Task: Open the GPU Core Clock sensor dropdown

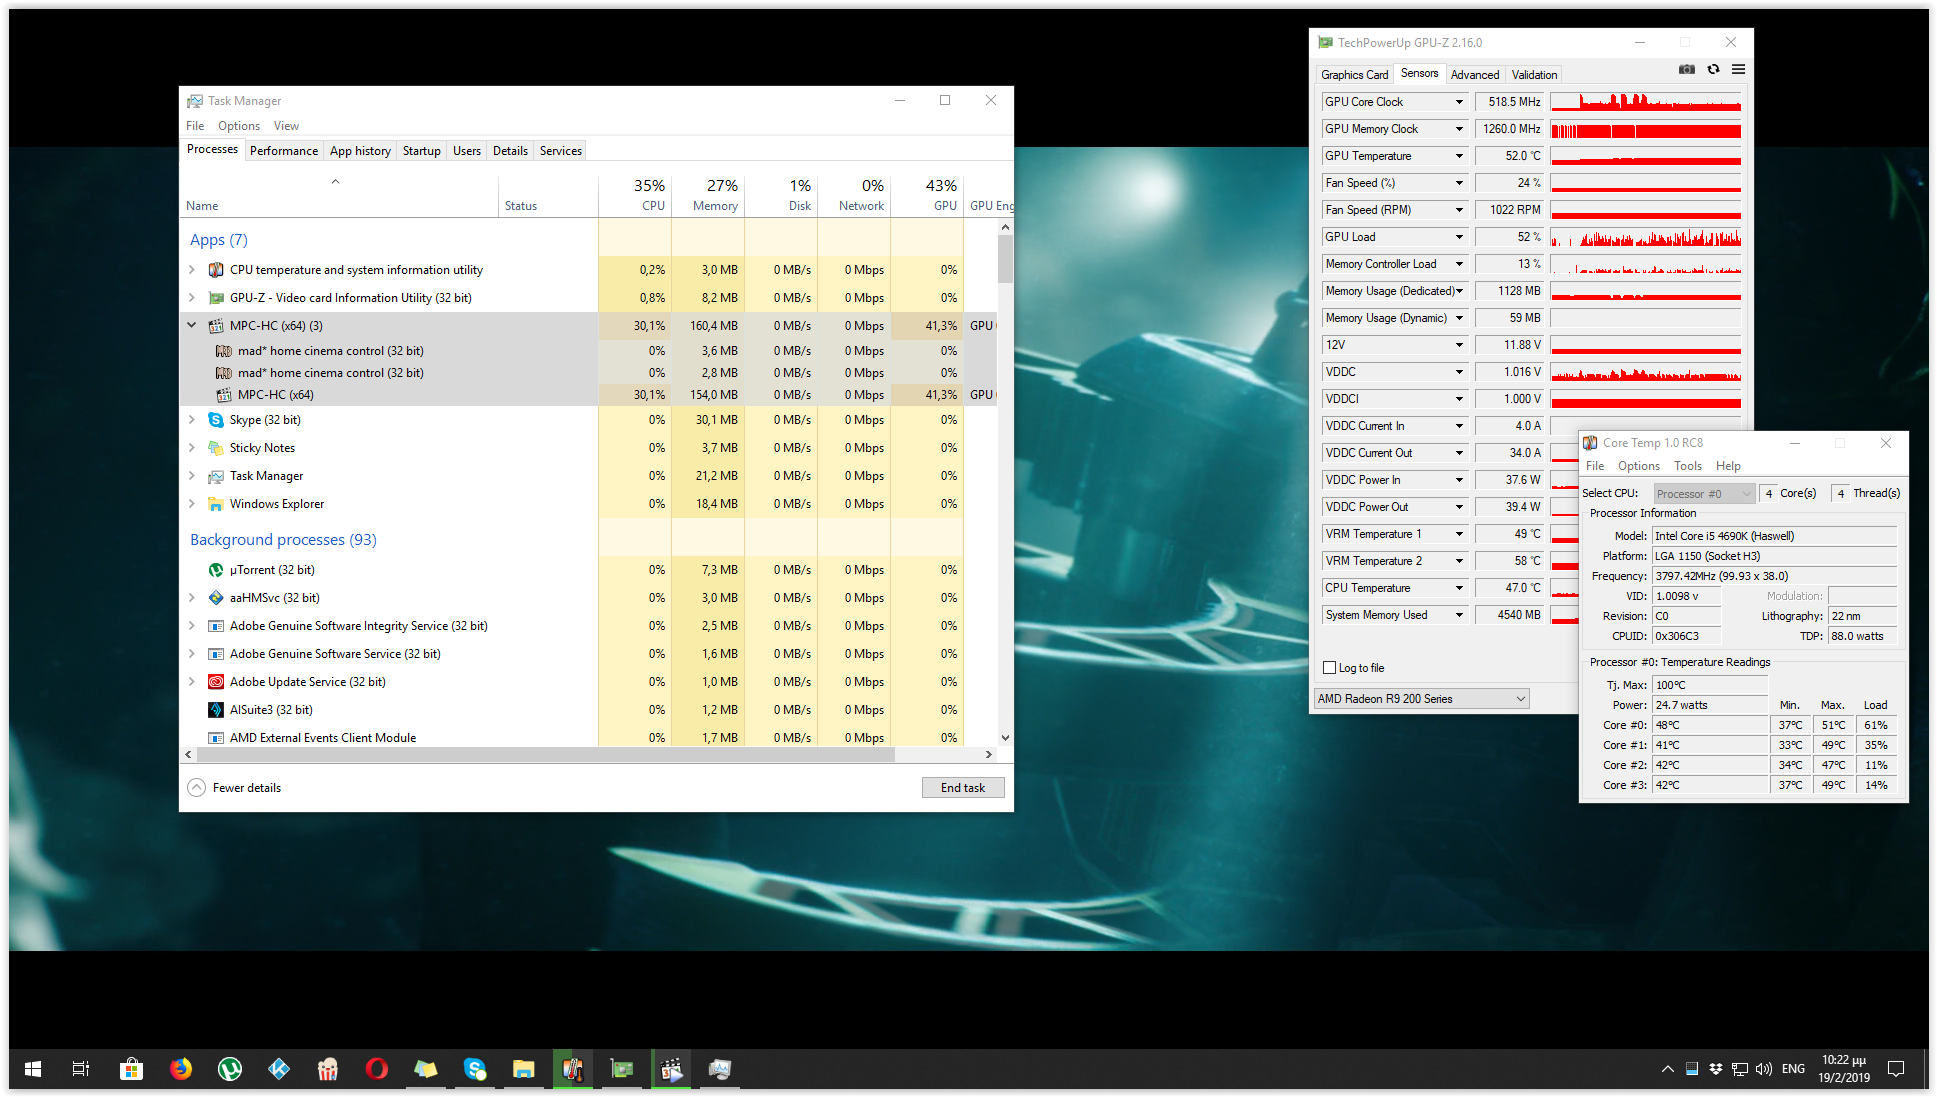Action: pyautogui.click(x=1459, y=102)
